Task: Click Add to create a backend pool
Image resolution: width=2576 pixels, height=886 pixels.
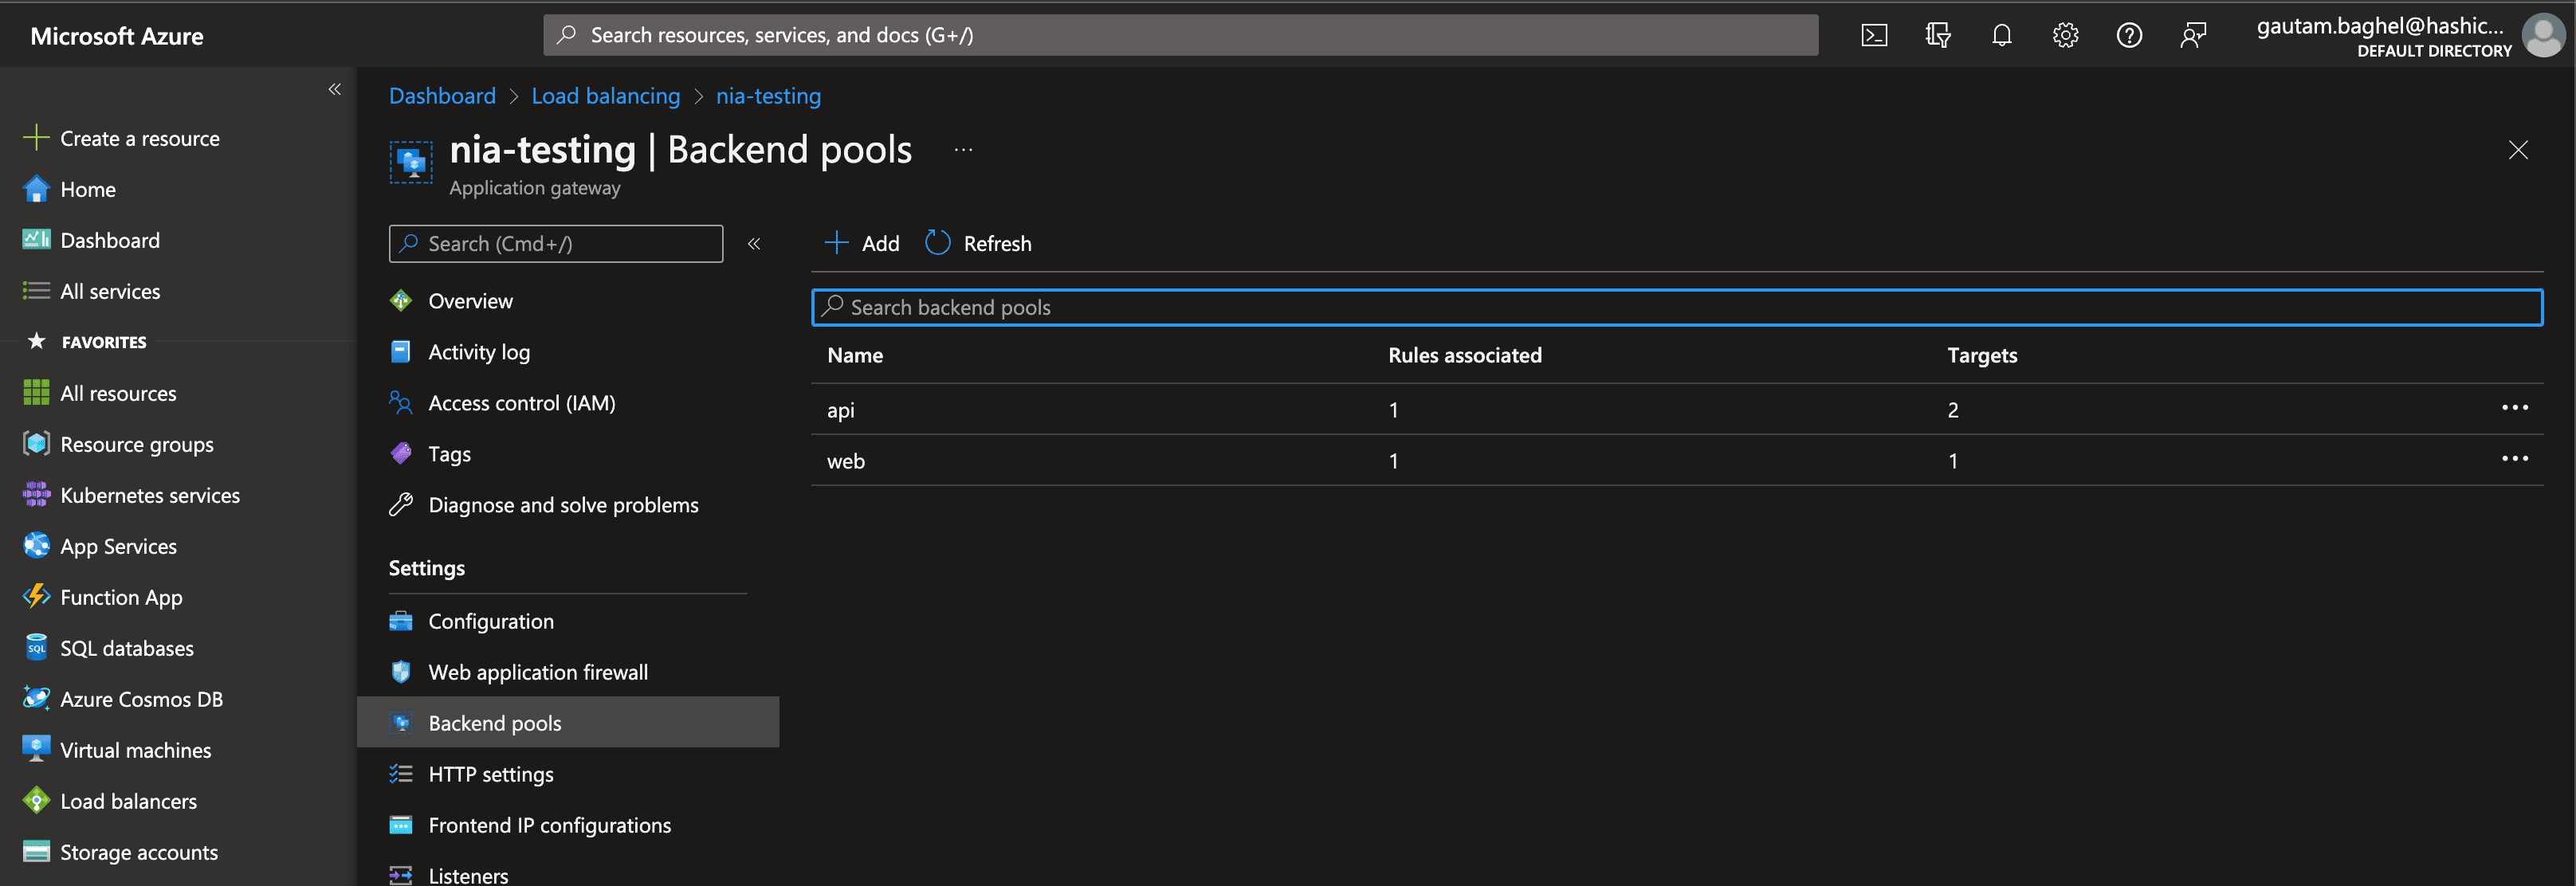Action: click(x=862, y=243)
